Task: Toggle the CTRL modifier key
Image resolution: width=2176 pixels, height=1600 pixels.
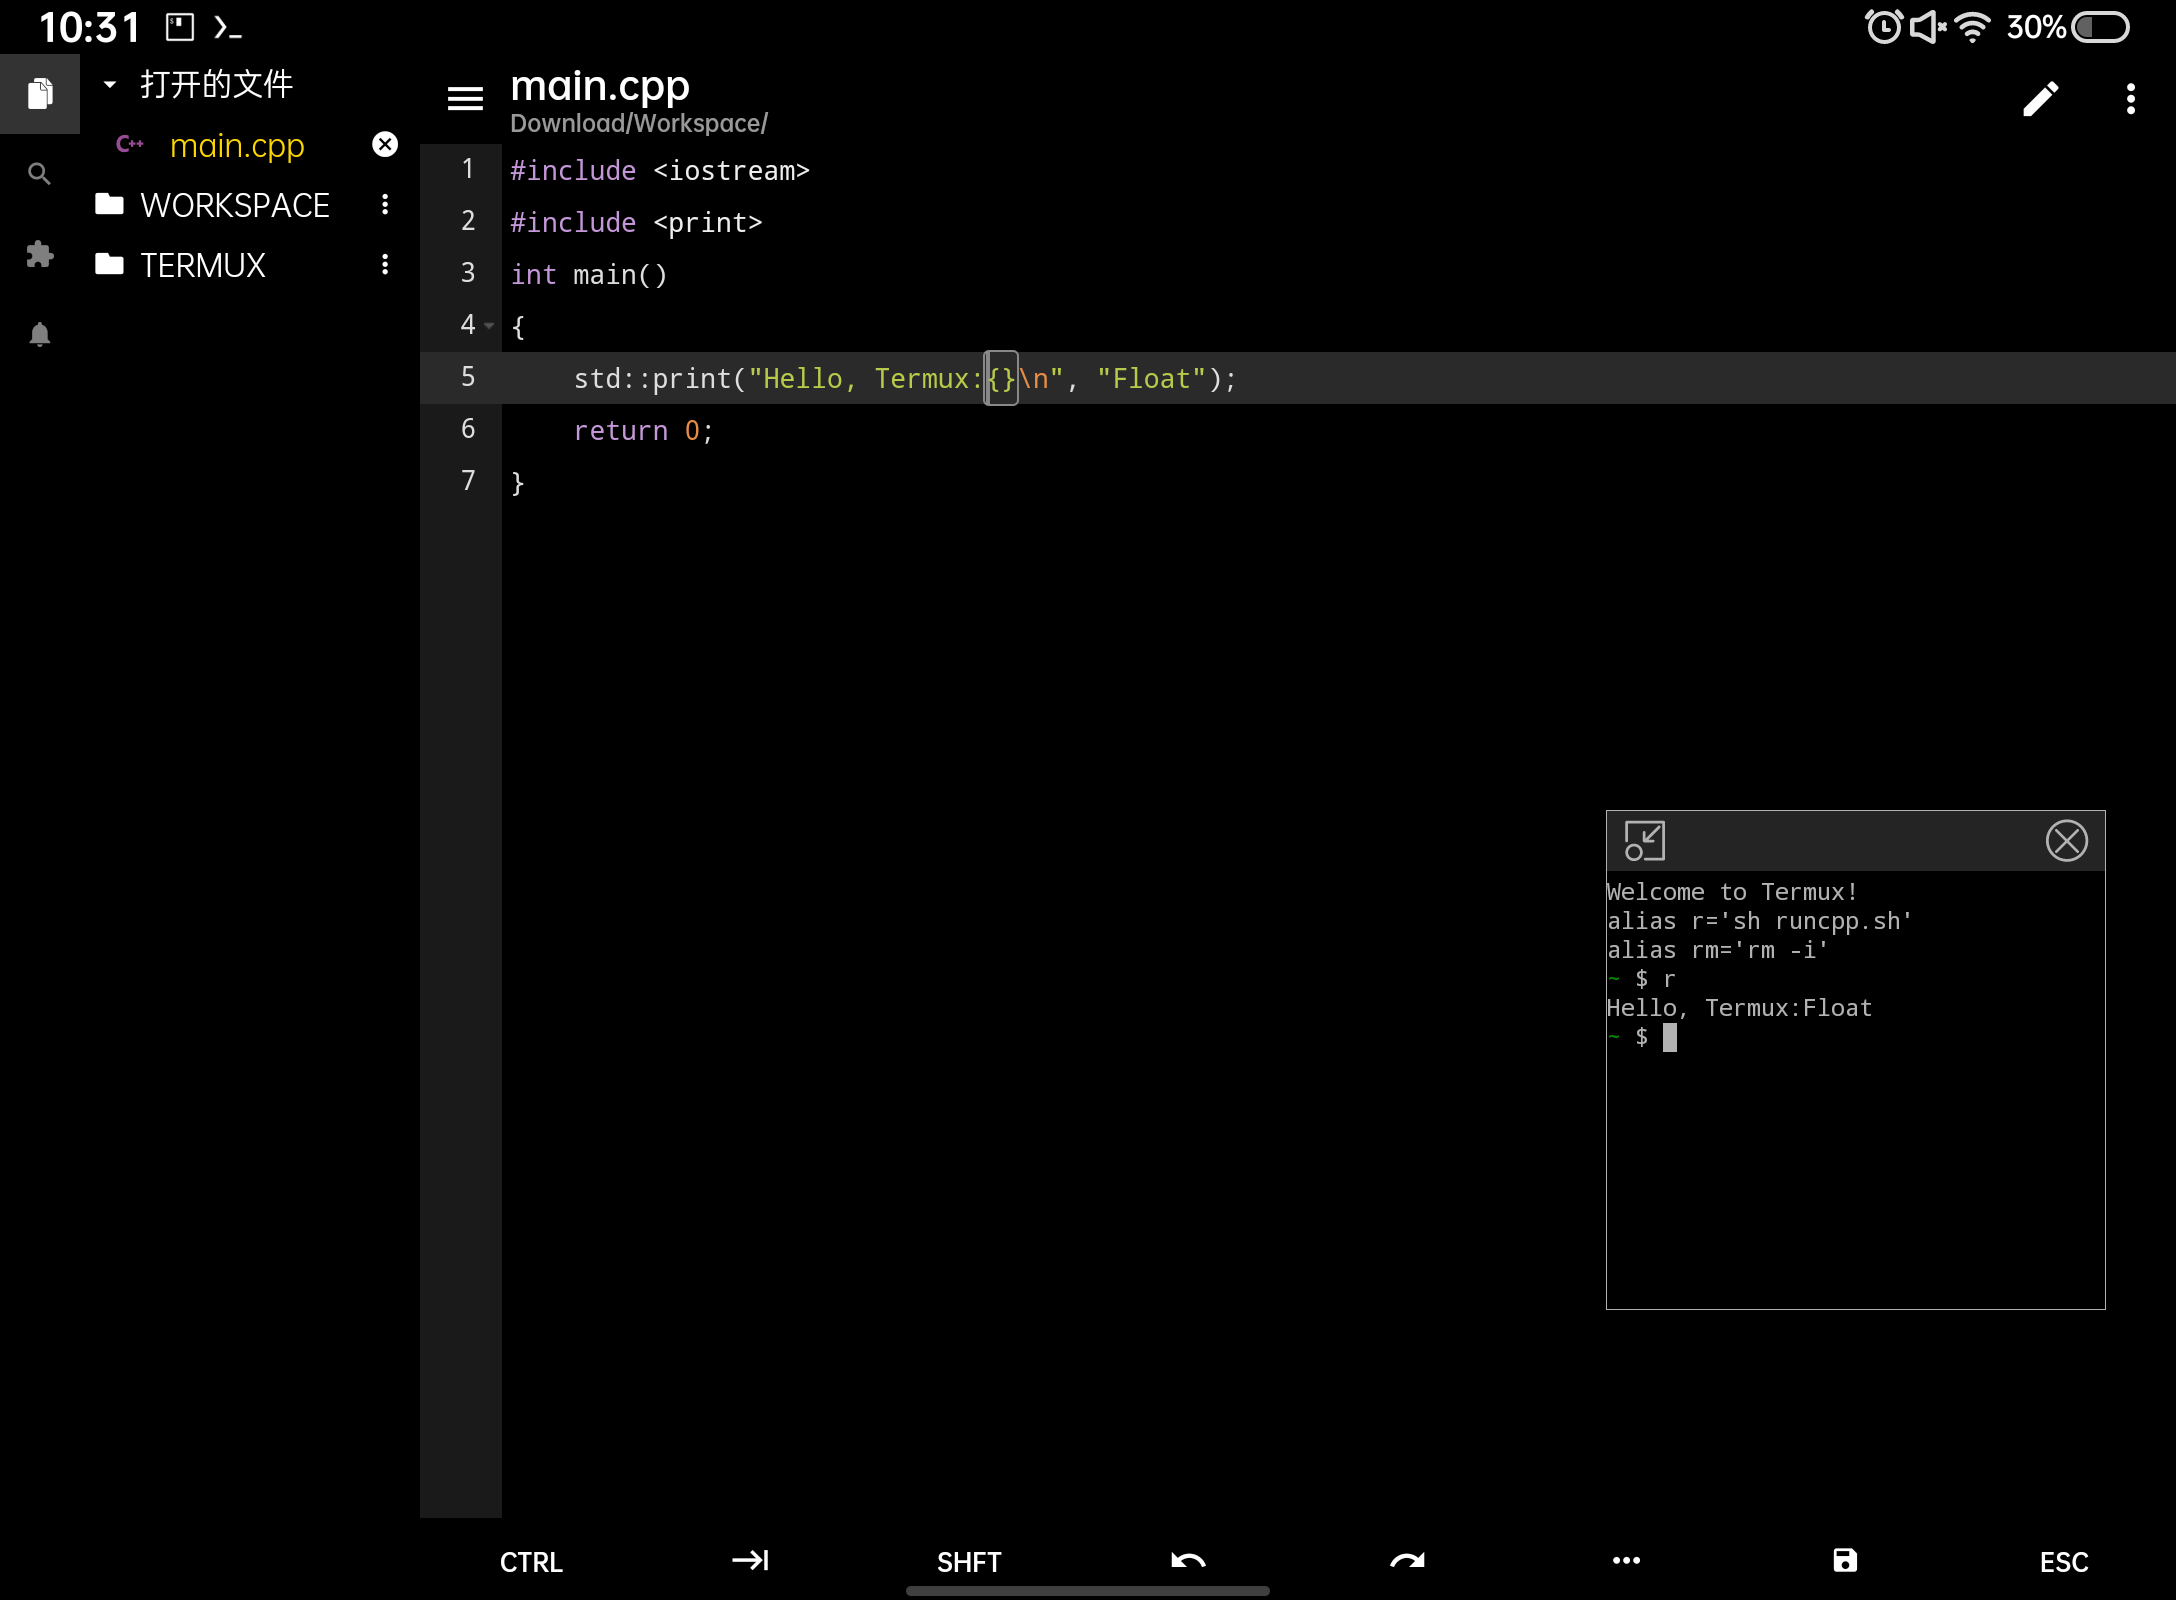Action: point(531,1562)
